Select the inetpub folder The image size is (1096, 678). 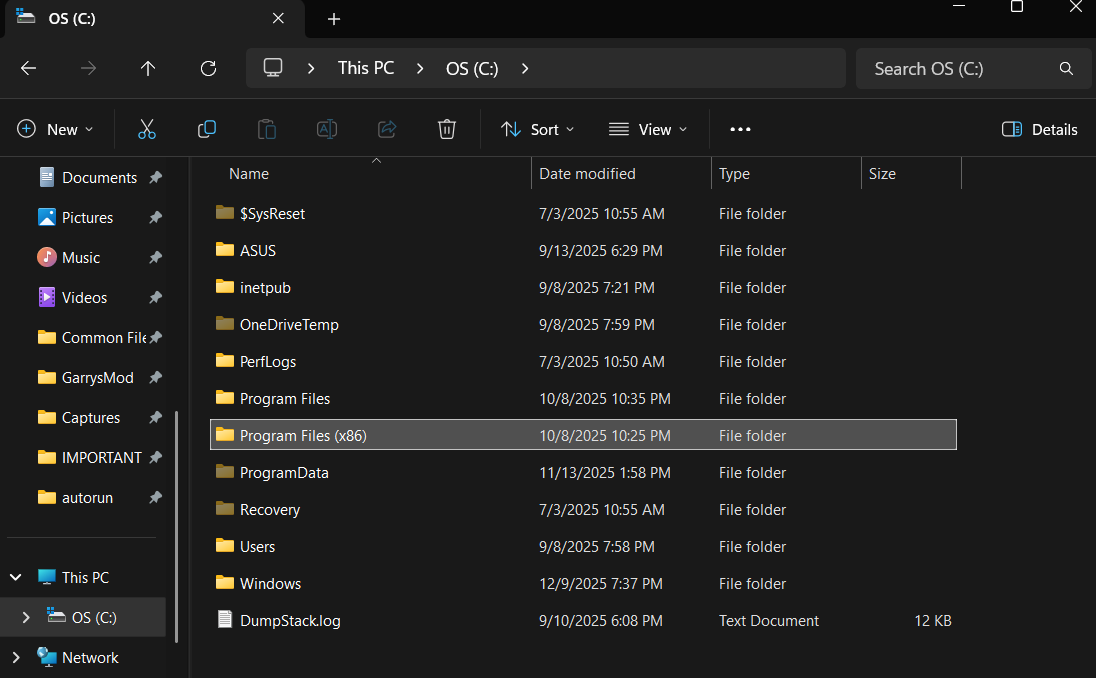pyautogui.click(x=265, y=288)
